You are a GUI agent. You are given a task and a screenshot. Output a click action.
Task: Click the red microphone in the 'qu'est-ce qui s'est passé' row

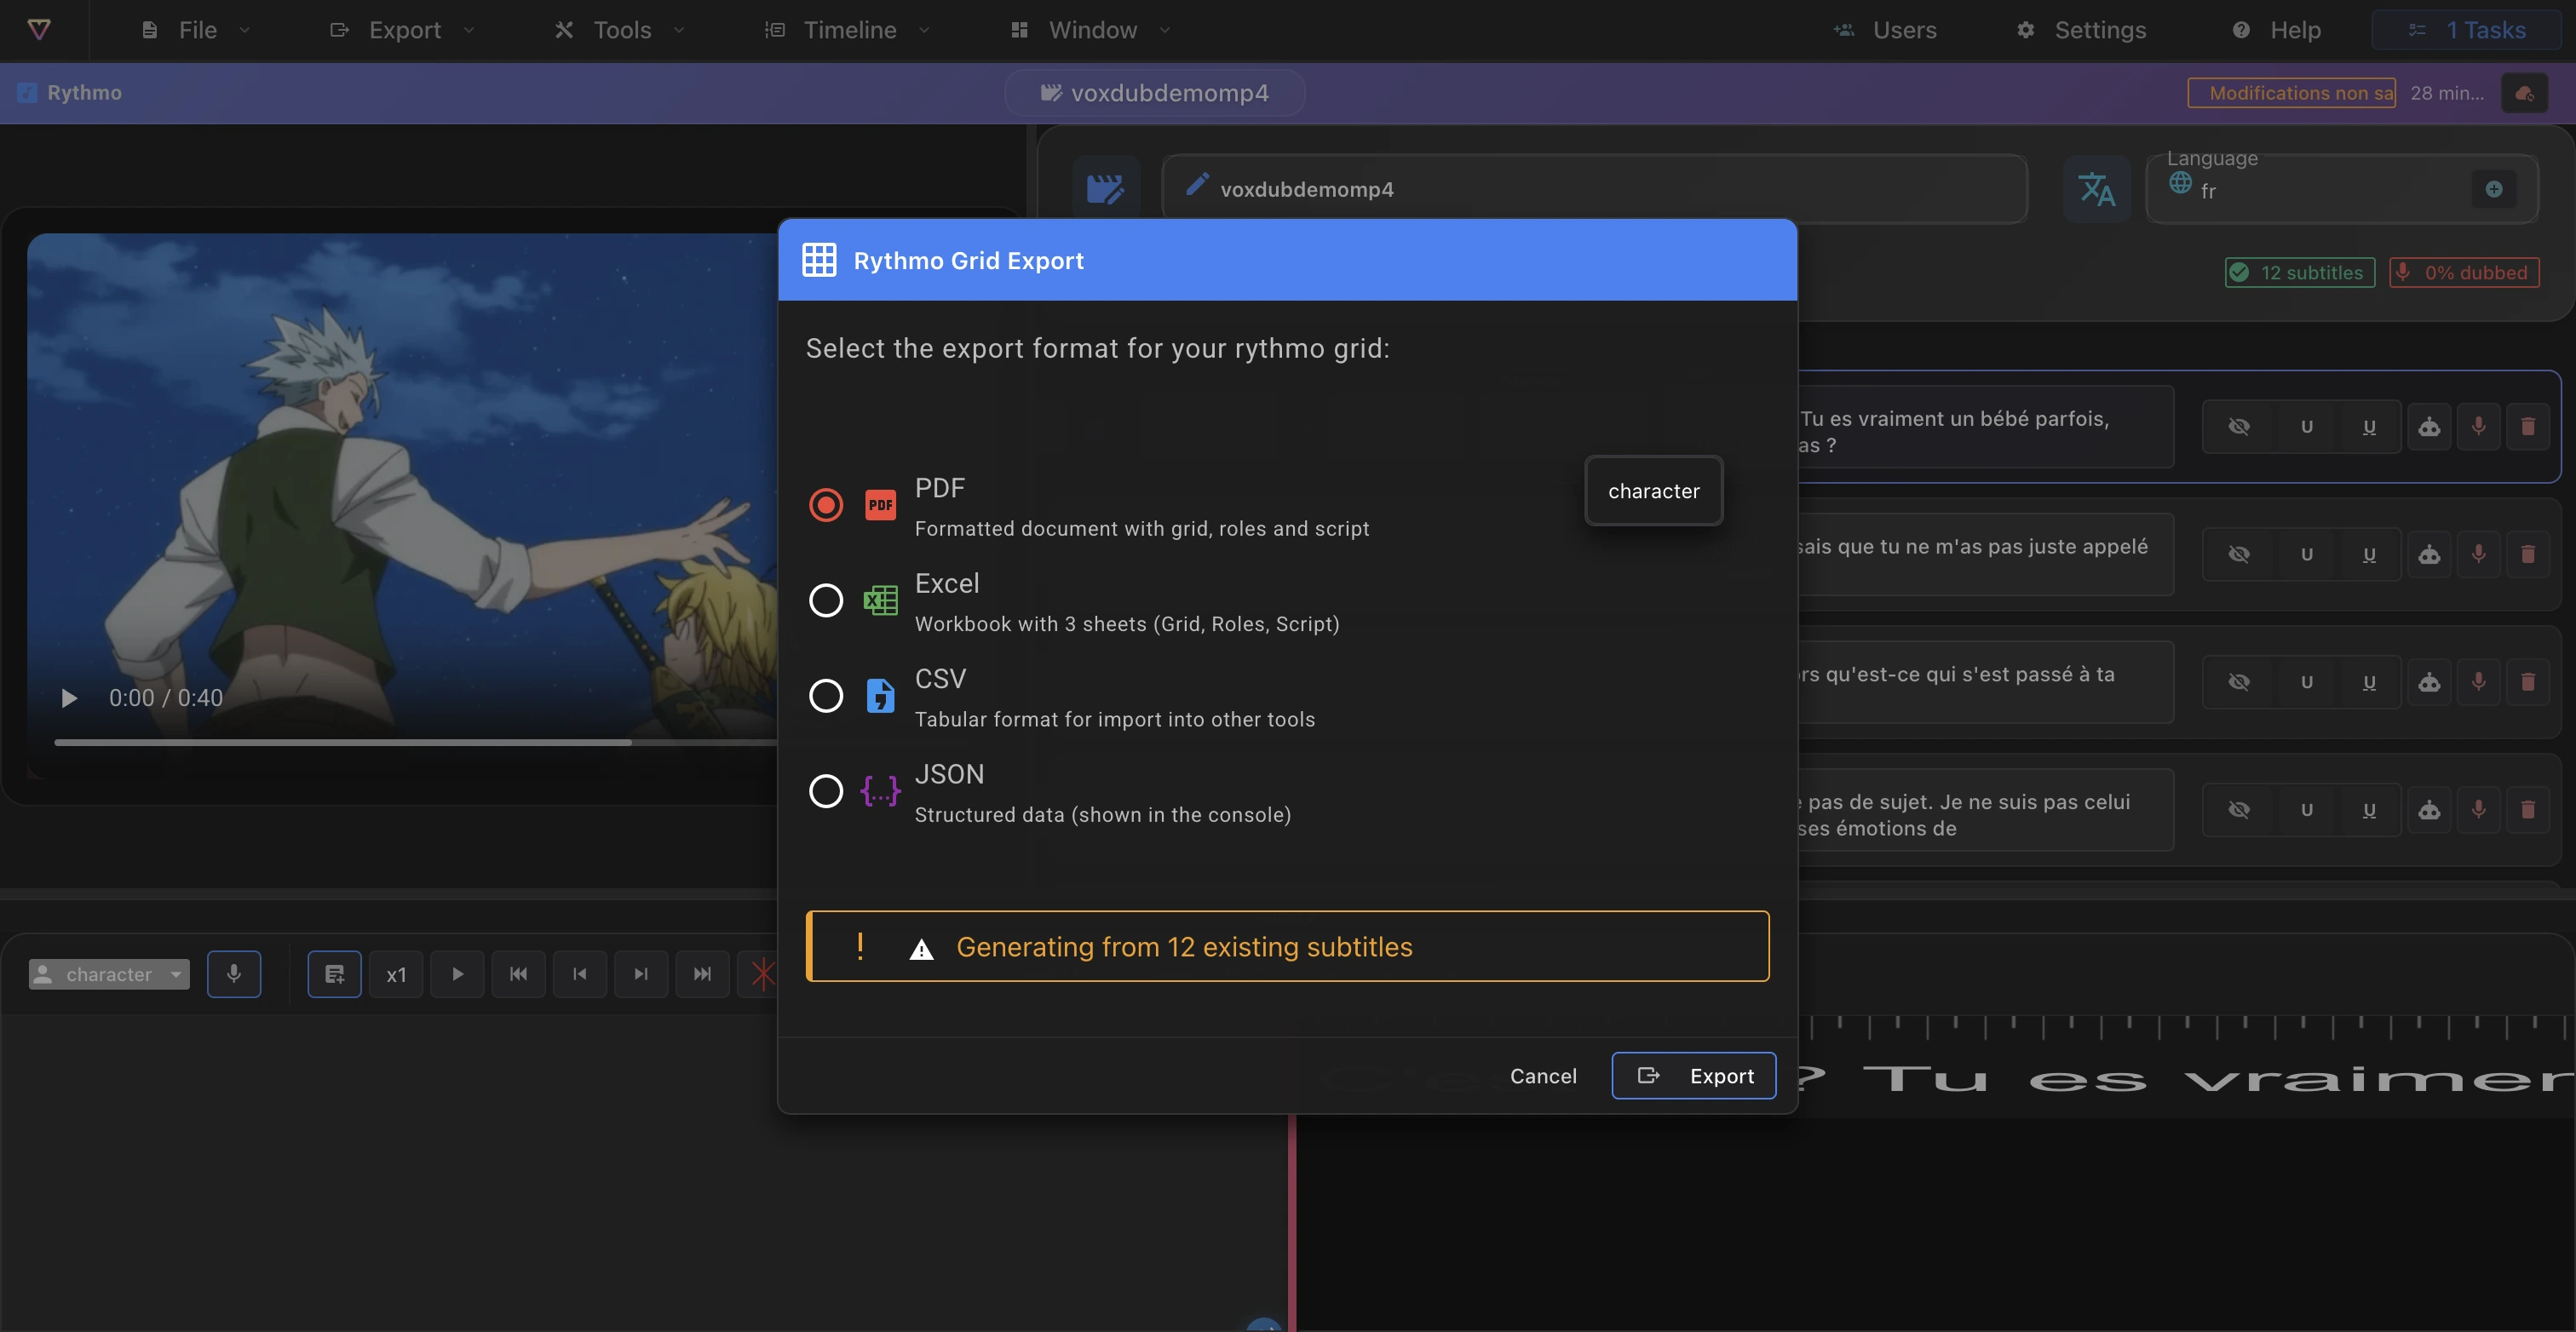2478,682
